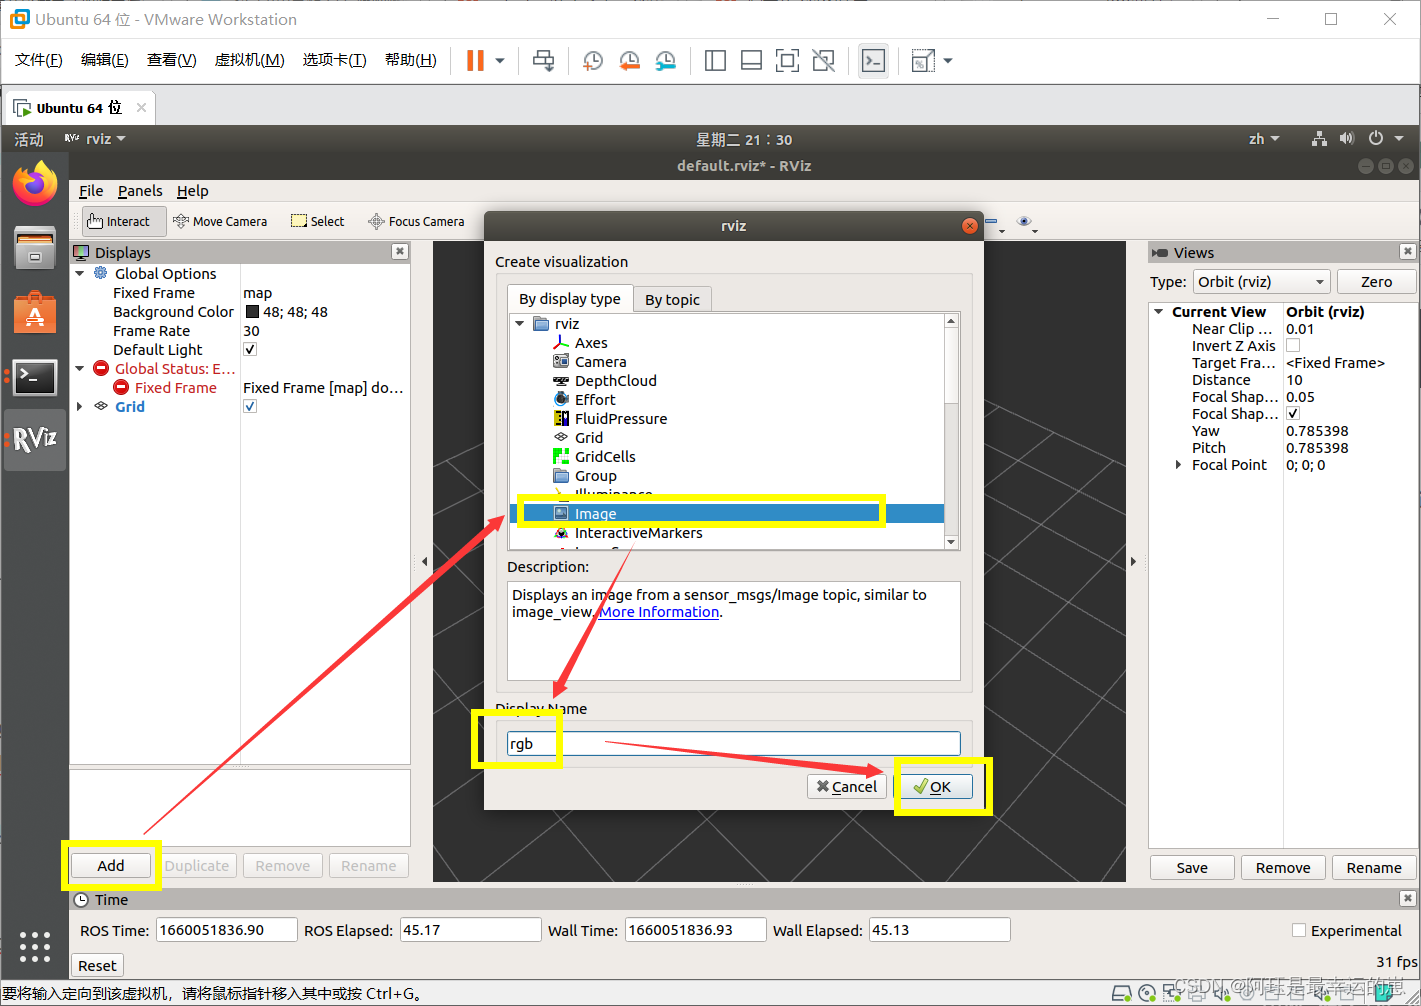This screenshot has height=1006, width=1421.
Task: Open the network status icon
Action: tap(1320, 139)
